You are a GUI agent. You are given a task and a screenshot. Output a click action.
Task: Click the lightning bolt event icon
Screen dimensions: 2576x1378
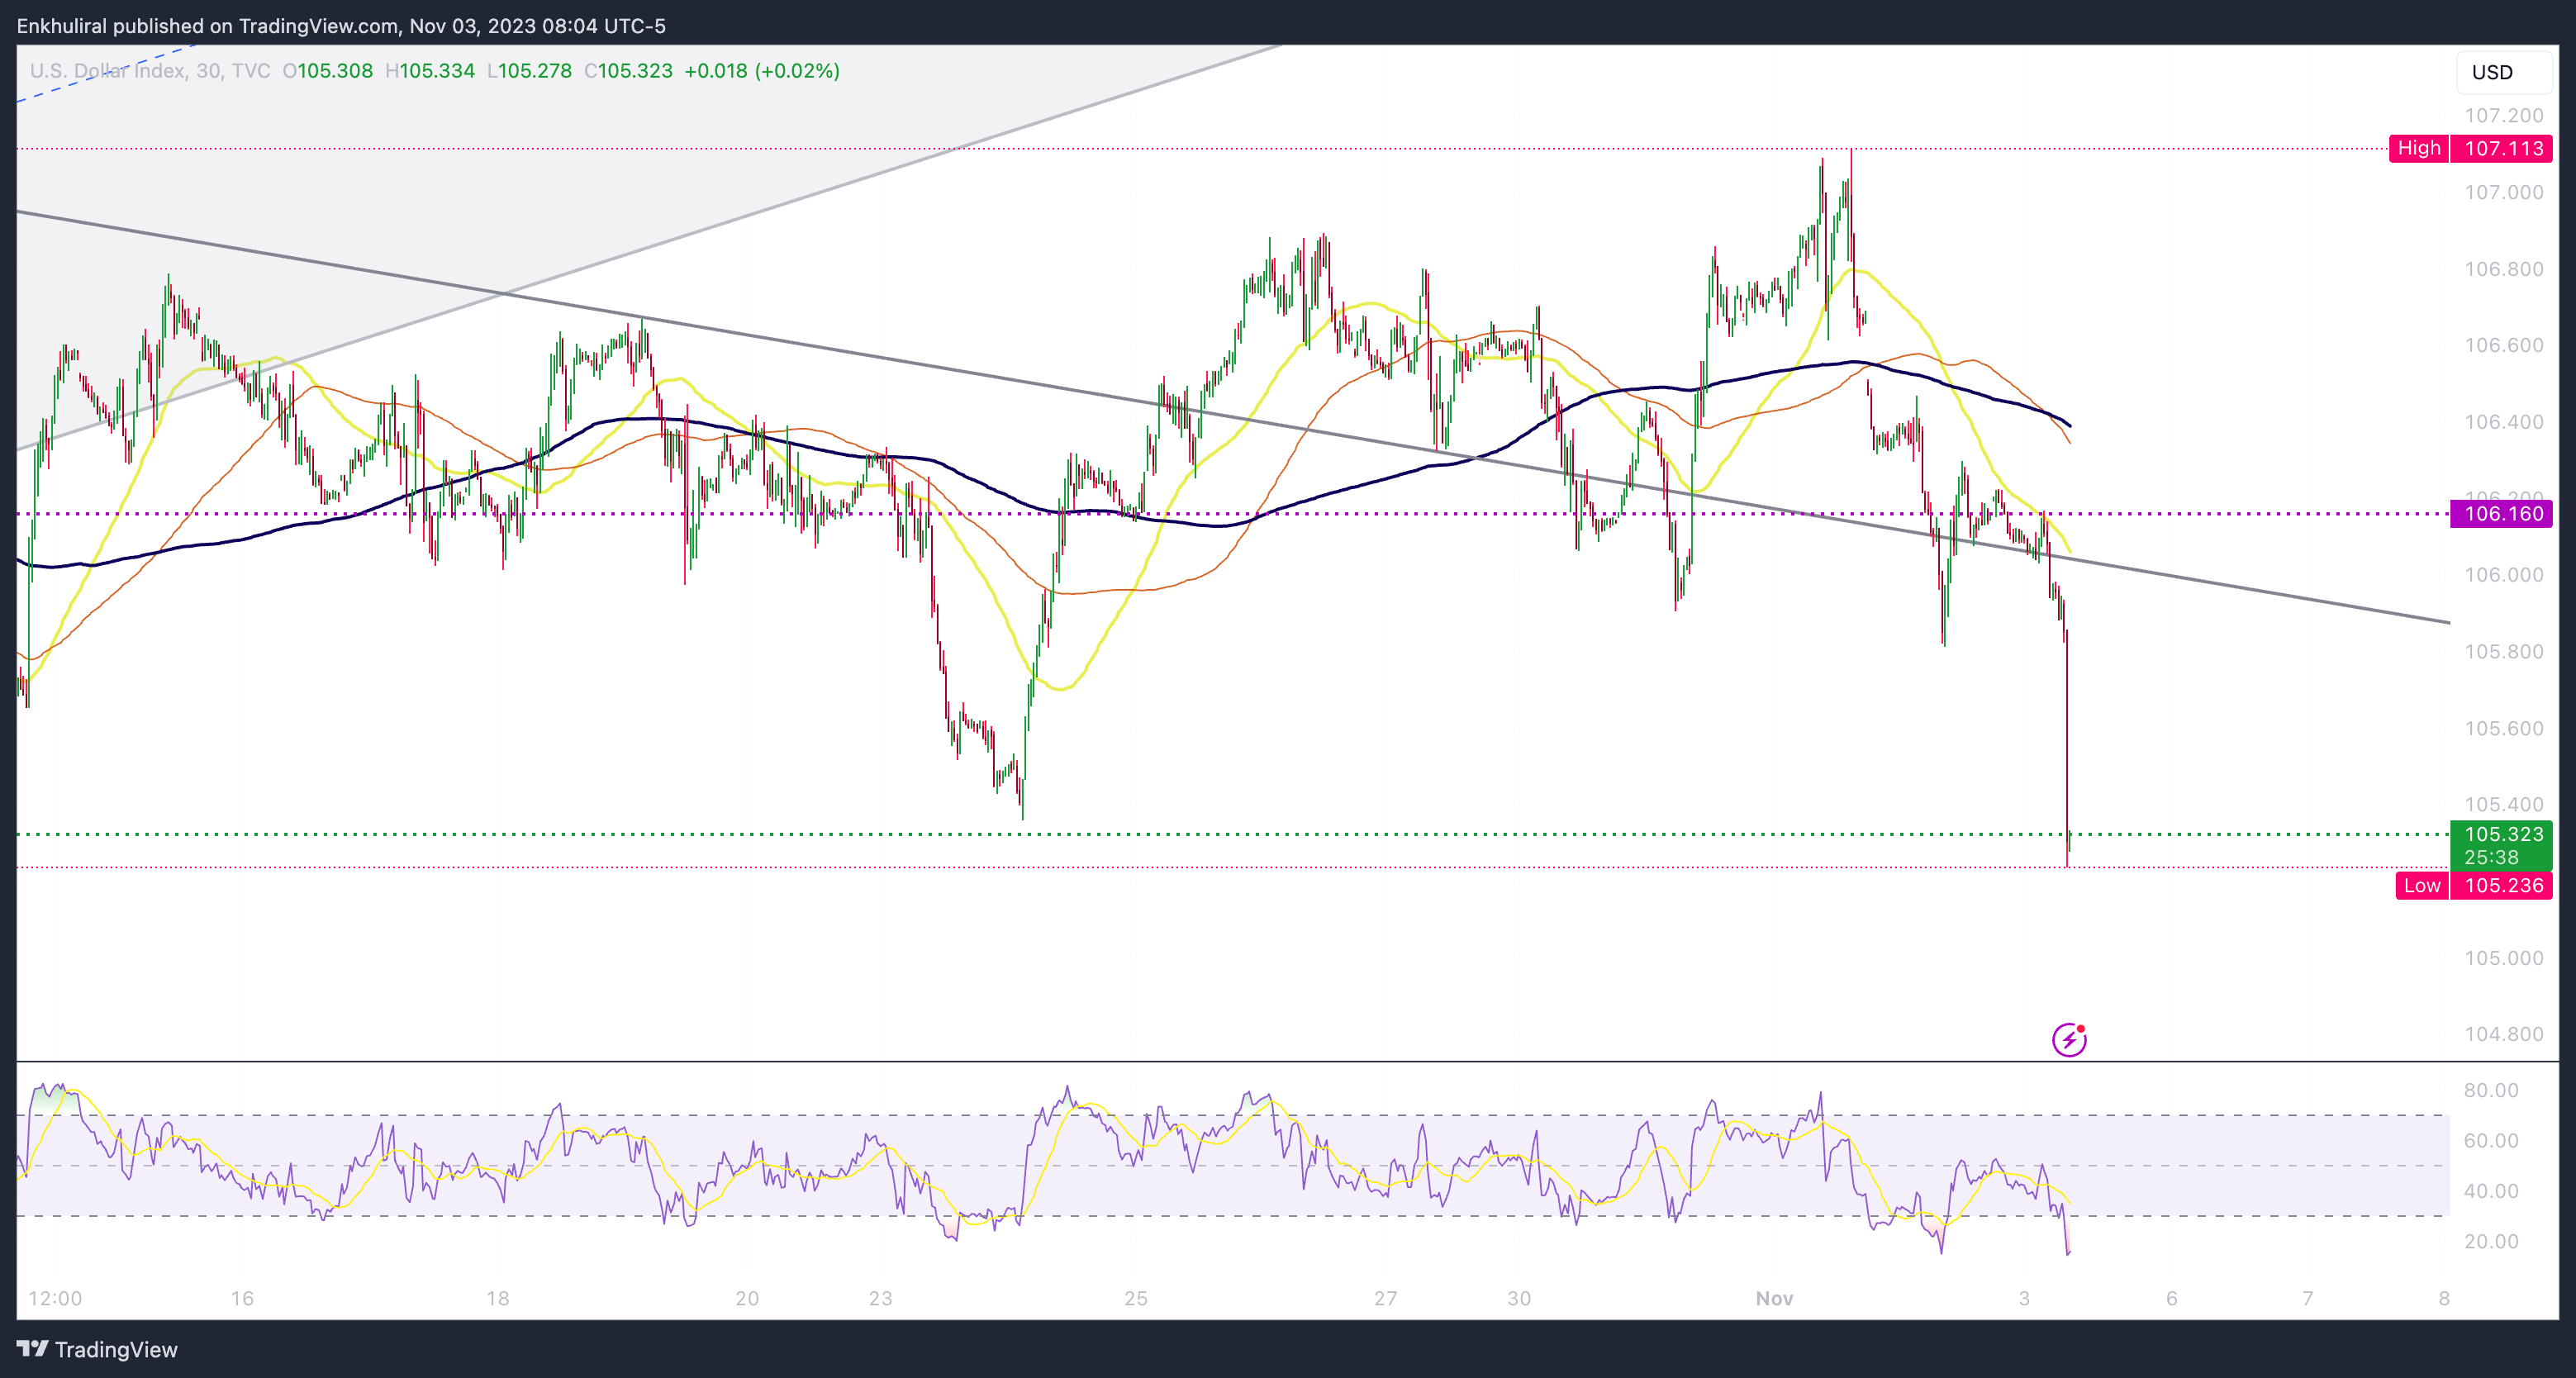pyautogui.click(x=2068, y=1040)
